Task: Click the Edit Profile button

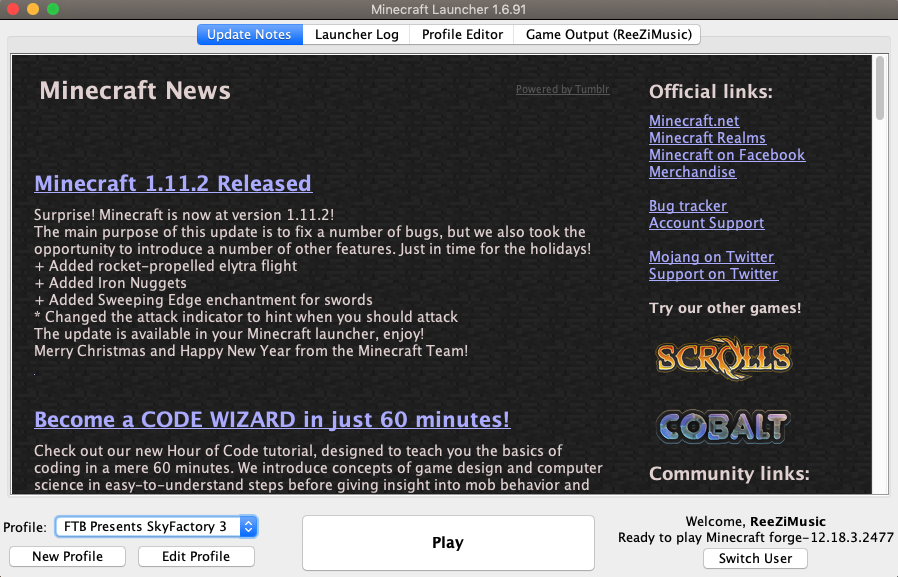Action: click(196, 556)
